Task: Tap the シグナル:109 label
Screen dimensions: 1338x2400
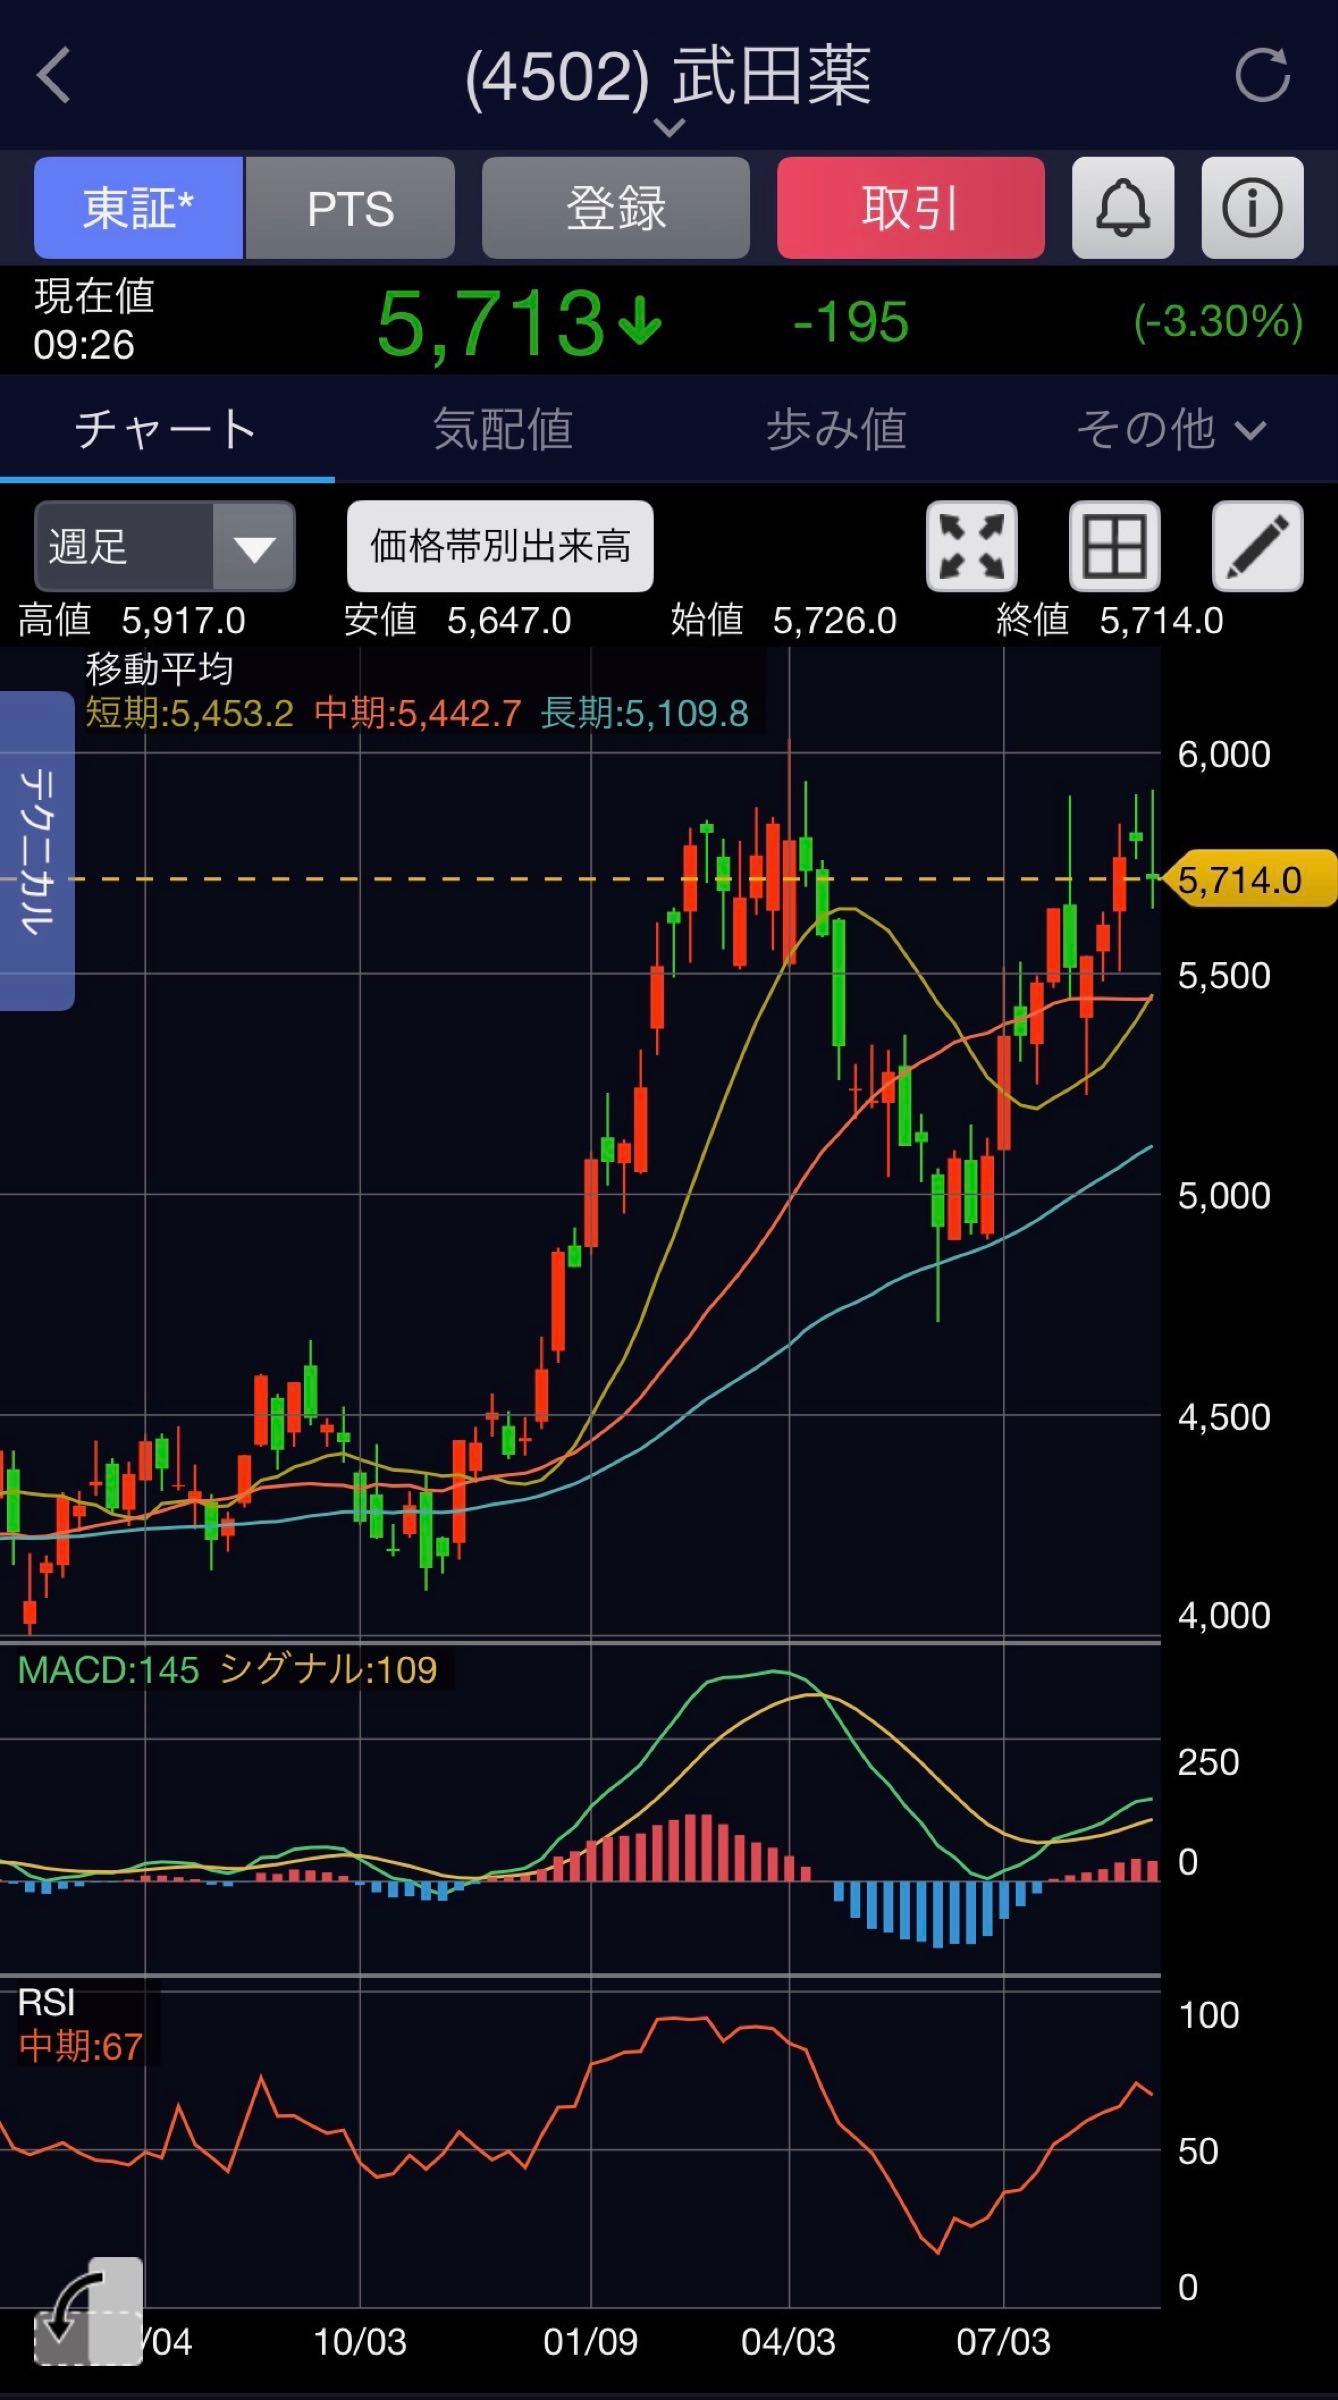Action: coord(328,1670)
